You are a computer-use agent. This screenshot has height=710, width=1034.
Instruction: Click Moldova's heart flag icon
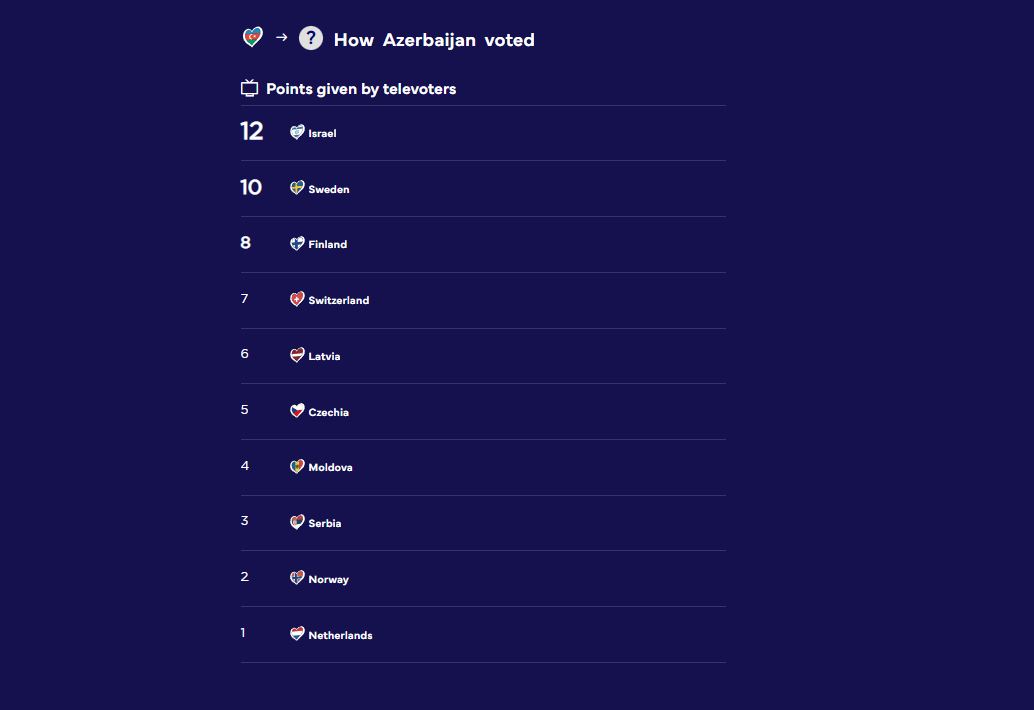coord(297,466)
